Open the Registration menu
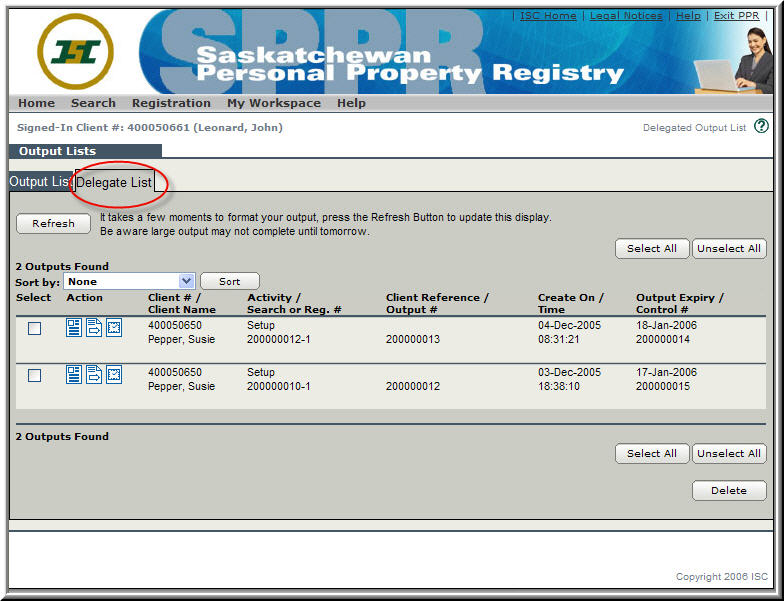784x601 pixels. point(172,103)
